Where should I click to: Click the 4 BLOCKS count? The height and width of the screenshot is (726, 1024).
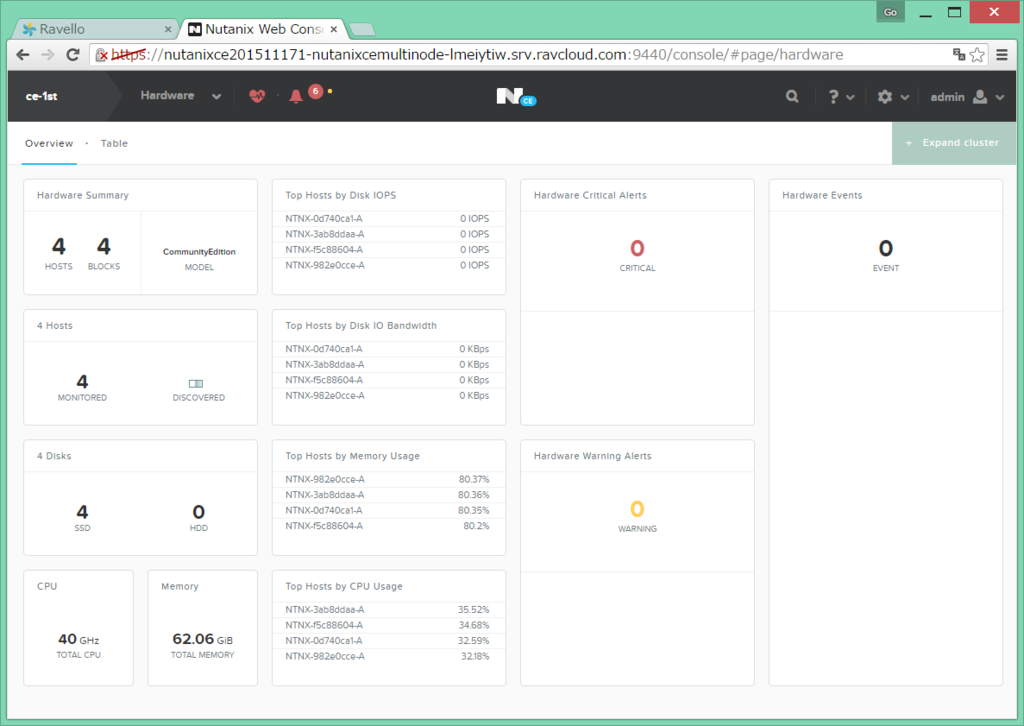tap(104, 246)
